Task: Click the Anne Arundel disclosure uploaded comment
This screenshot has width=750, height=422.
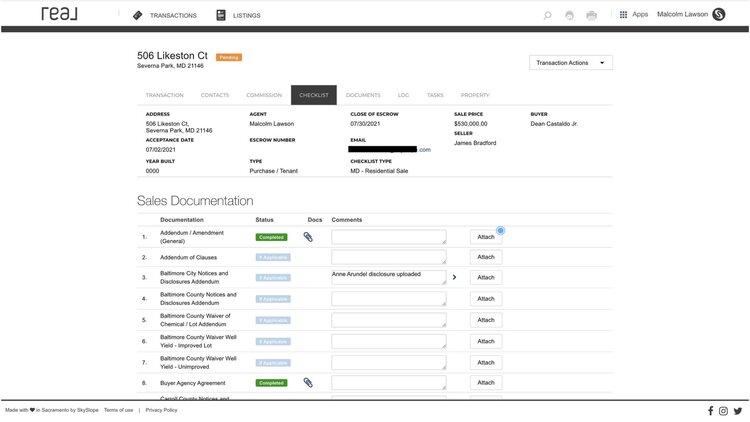Action: (389, 277)
